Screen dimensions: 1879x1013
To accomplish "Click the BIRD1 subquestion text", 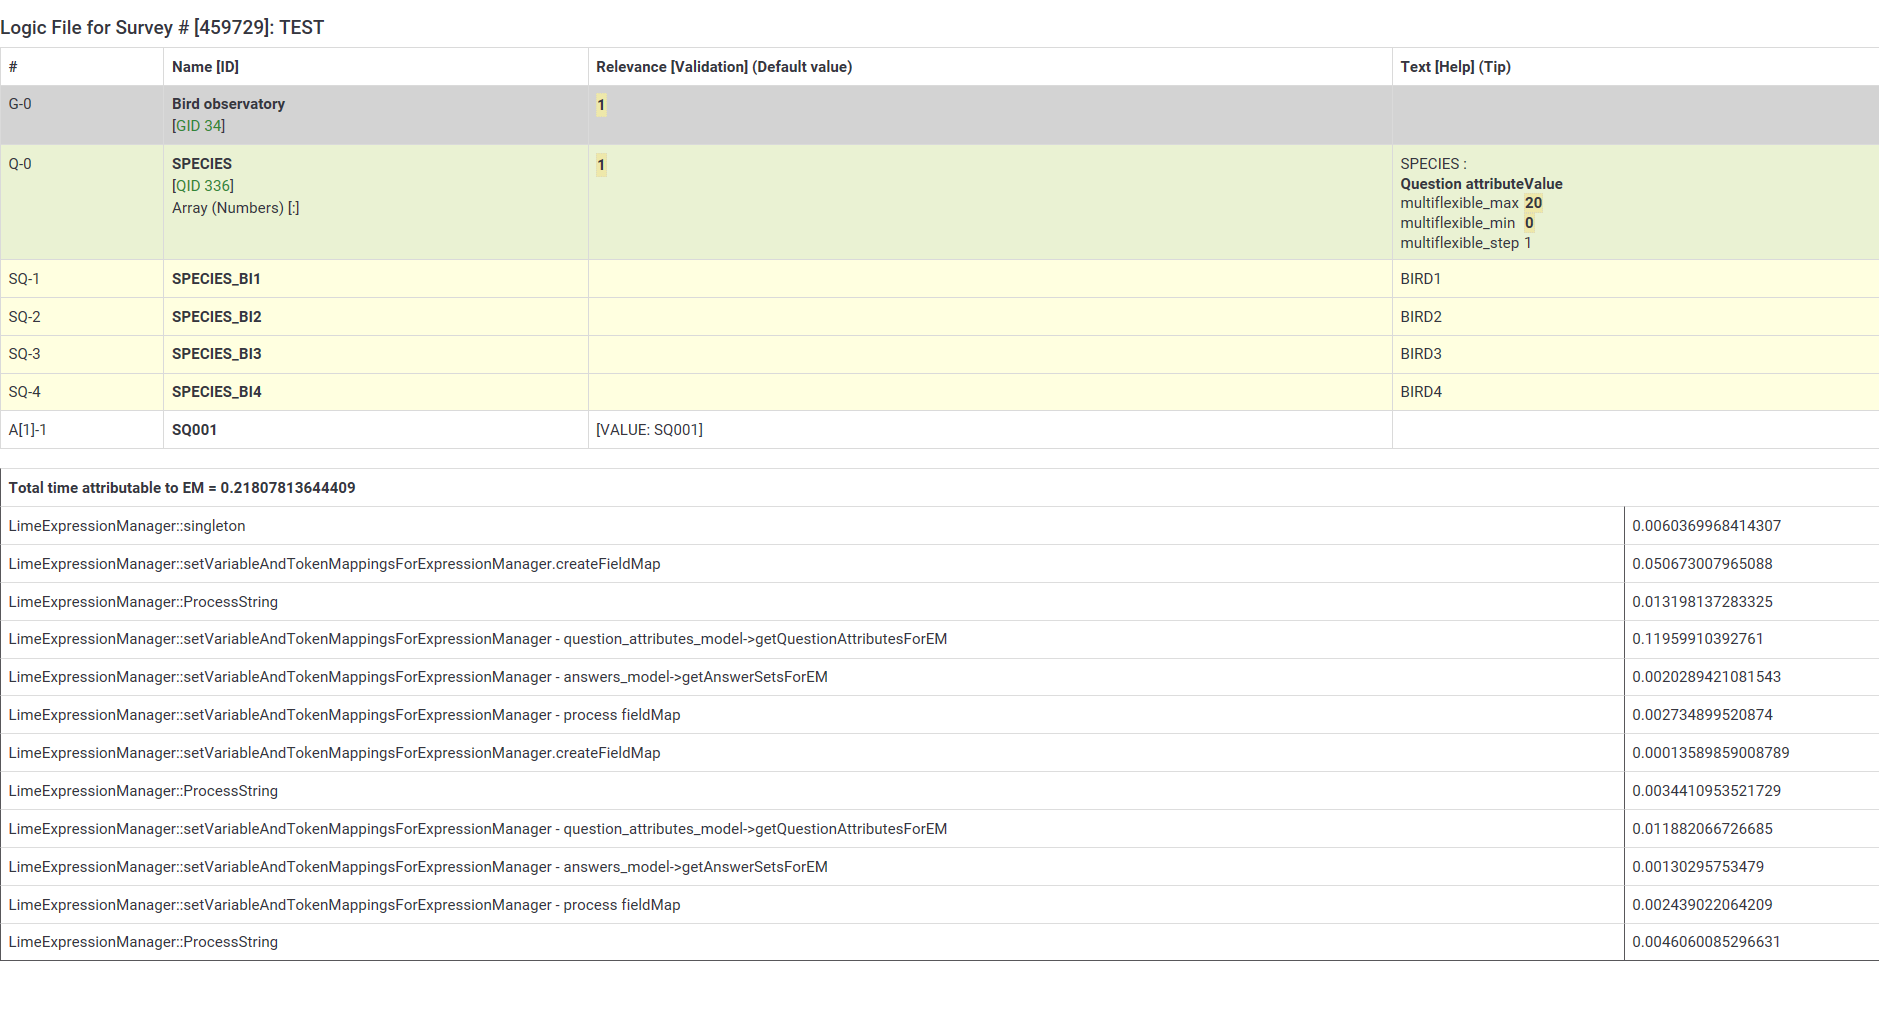I will click(1420, 279).
